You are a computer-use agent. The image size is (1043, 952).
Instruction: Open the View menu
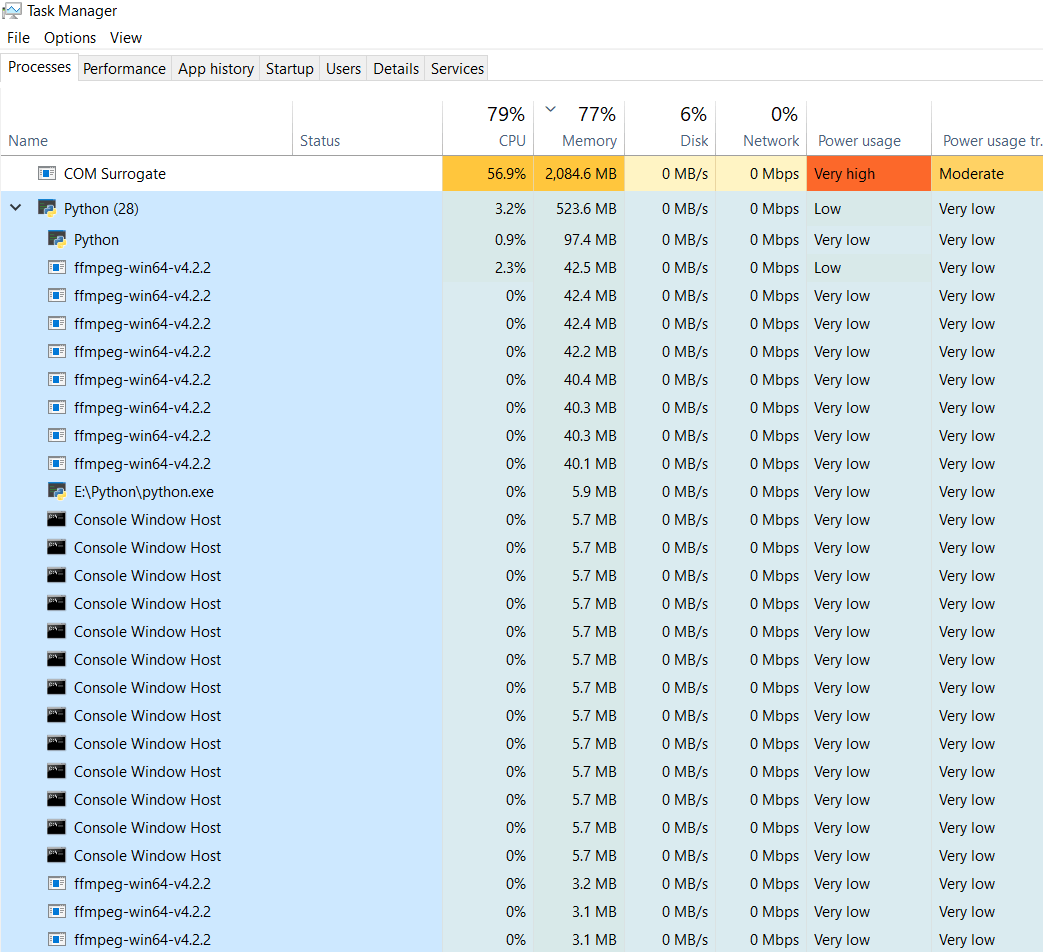pos(126,38)
